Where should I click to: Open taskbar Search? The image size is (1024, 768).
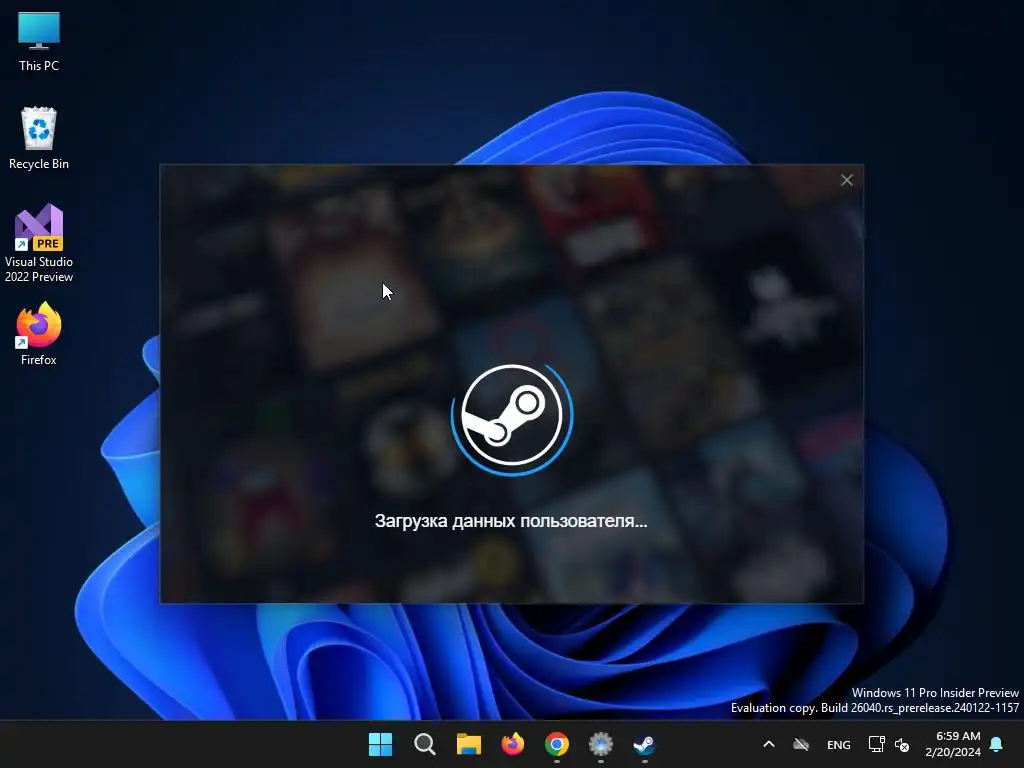(x=424, y=744)
